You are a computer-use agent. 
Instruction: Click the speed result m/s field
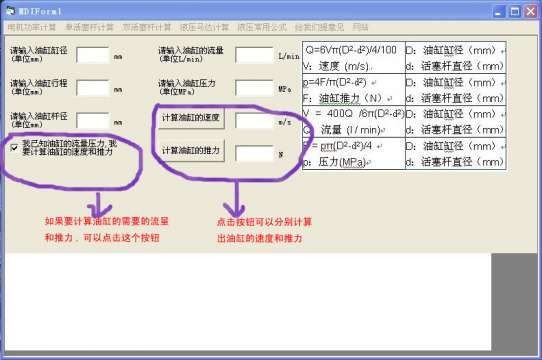tap(254, 121)
